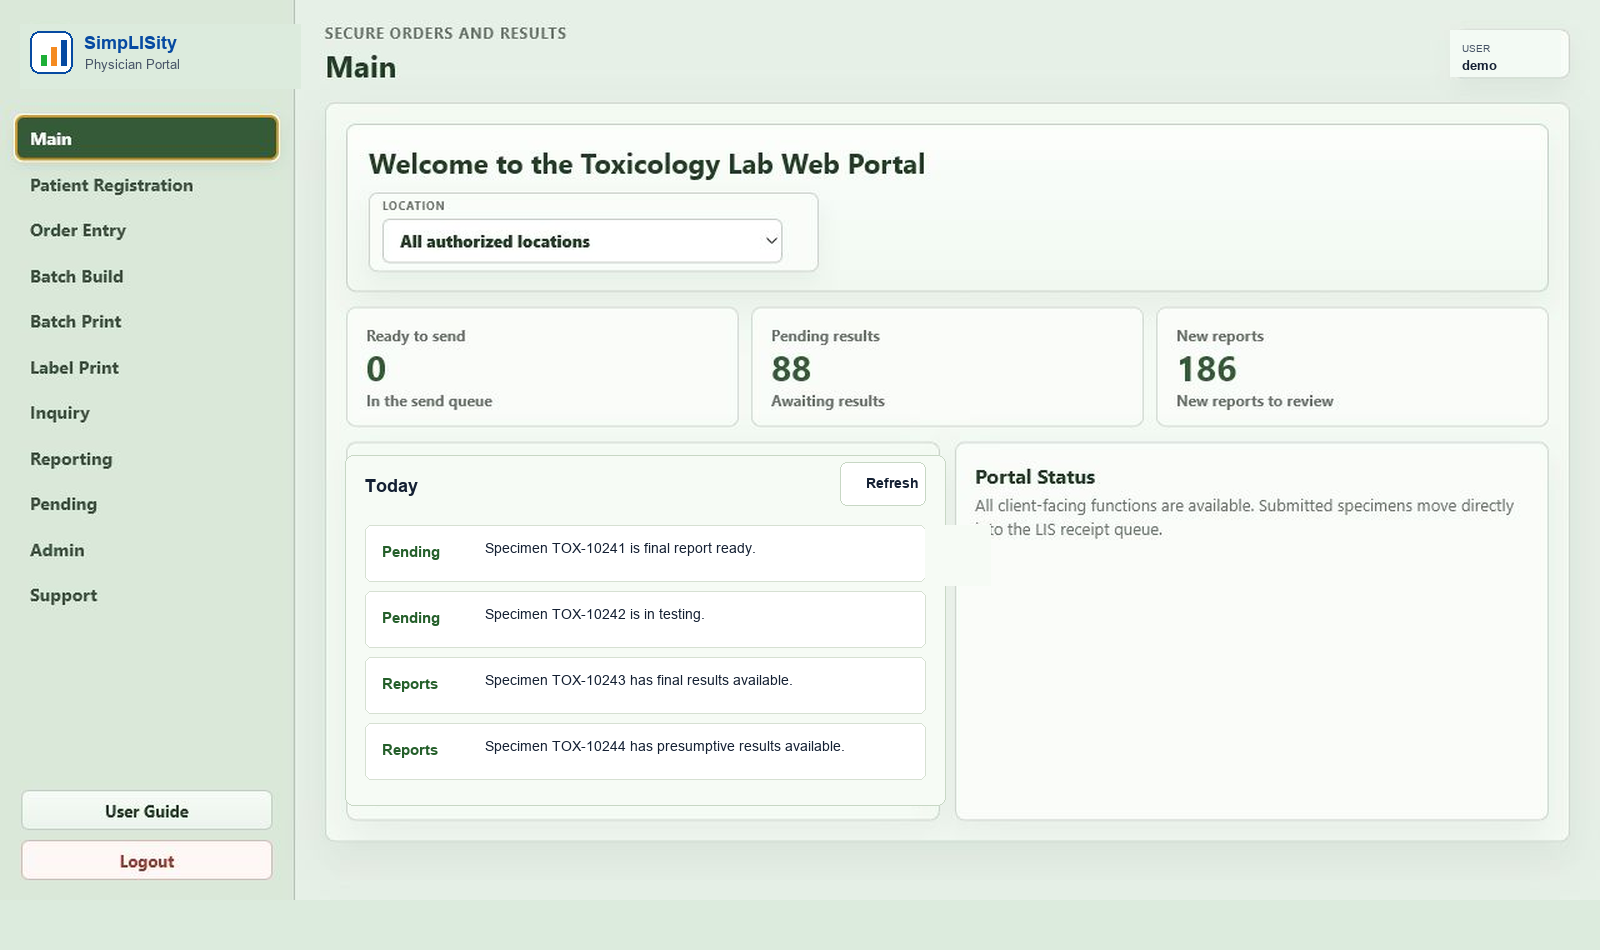The width and height of the screenshot is (1600, 950).
Task: Select the Specimen TOX-10244 presumptive results row
Action: 645,751
